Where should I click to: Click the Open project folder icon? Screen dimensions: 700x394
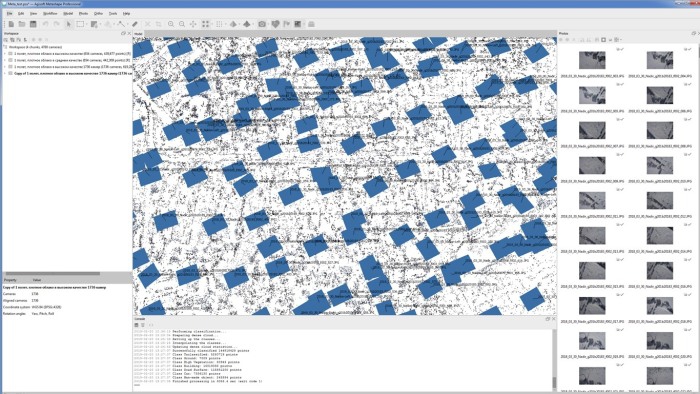22,24
